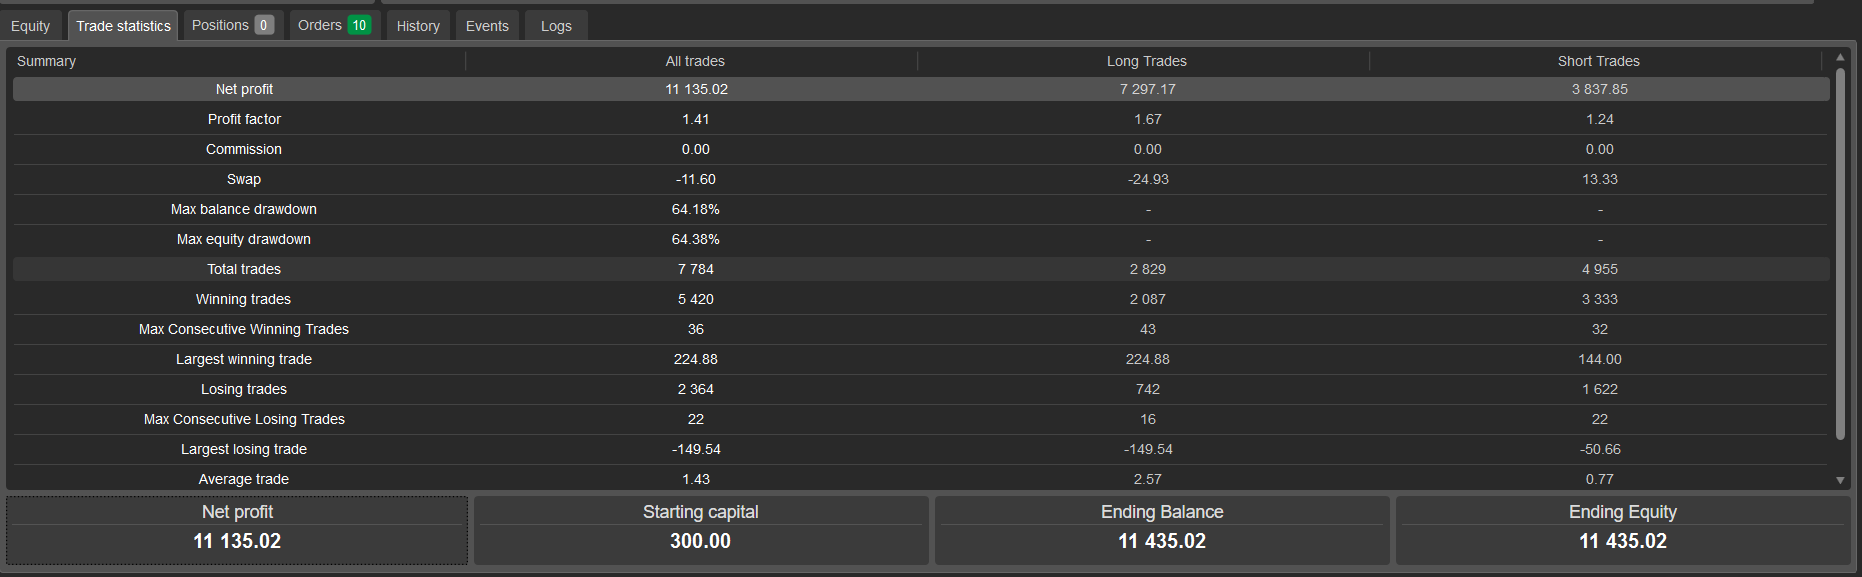Show the Logs tab

point(556,26)
